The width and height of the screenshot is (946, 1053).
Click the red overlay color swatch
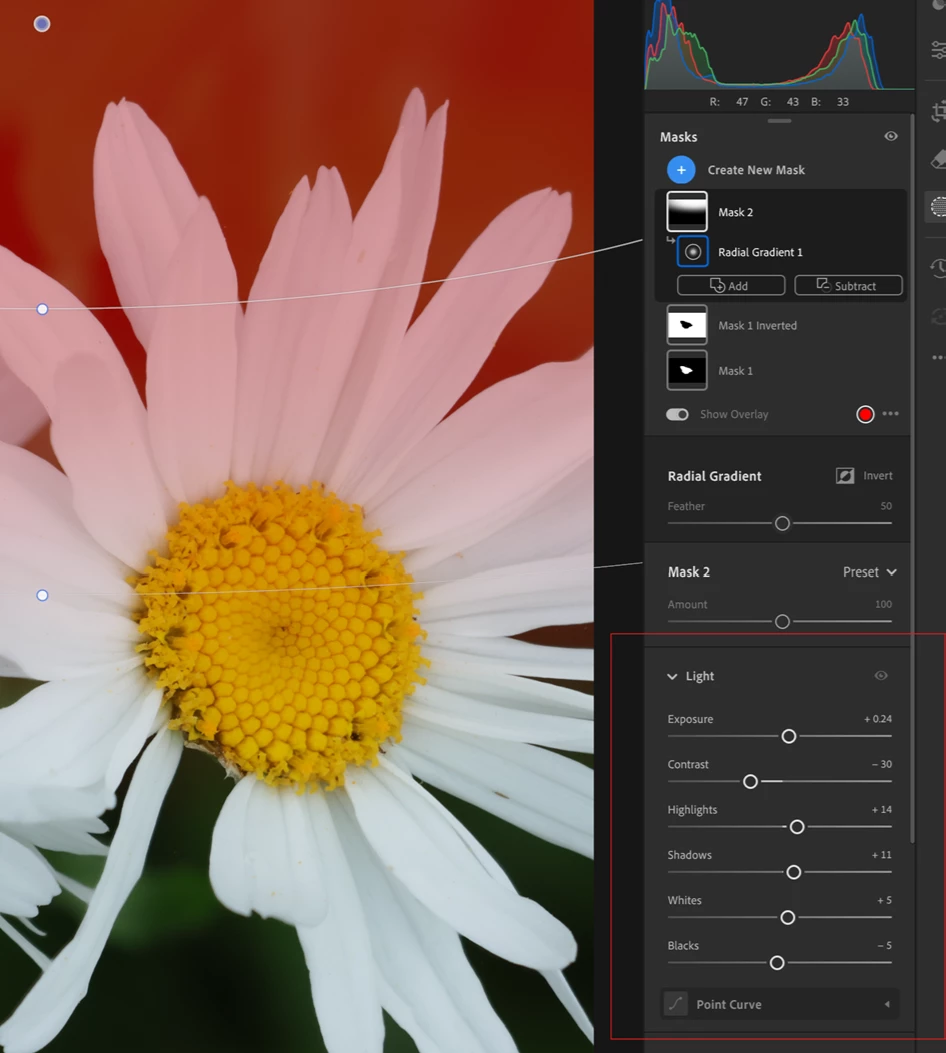click(865, 414)
